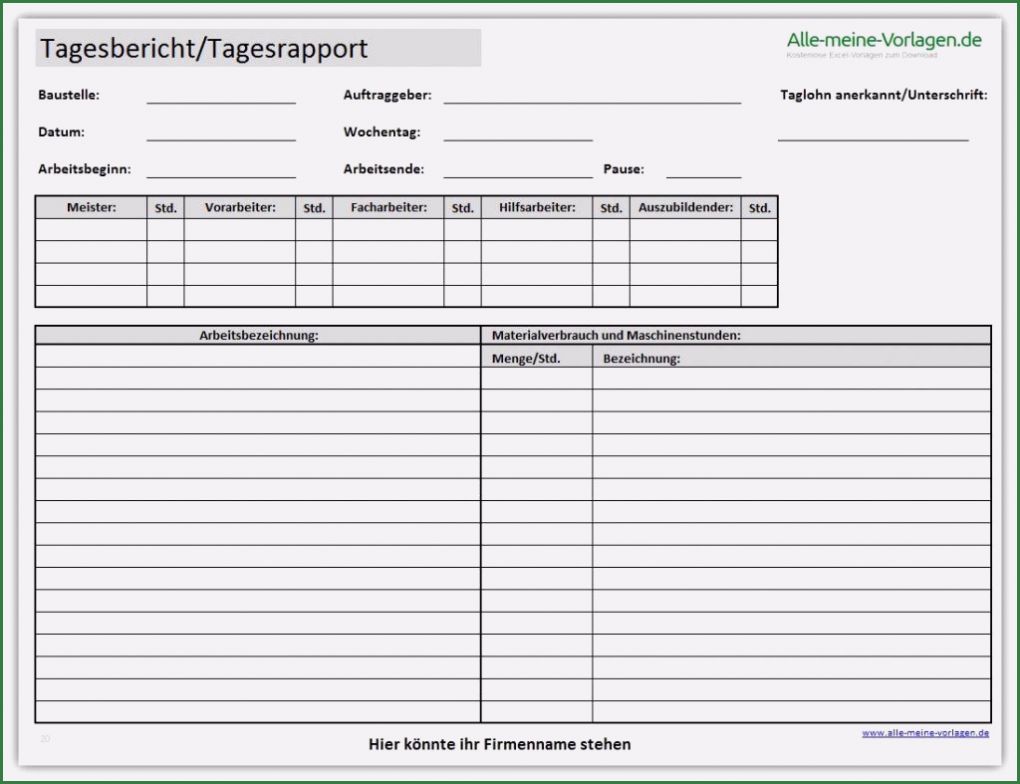The height and width of the screenshot is (784, 1020).
Task: Select the Auszubildender column header
Action: tap(684, 208)
